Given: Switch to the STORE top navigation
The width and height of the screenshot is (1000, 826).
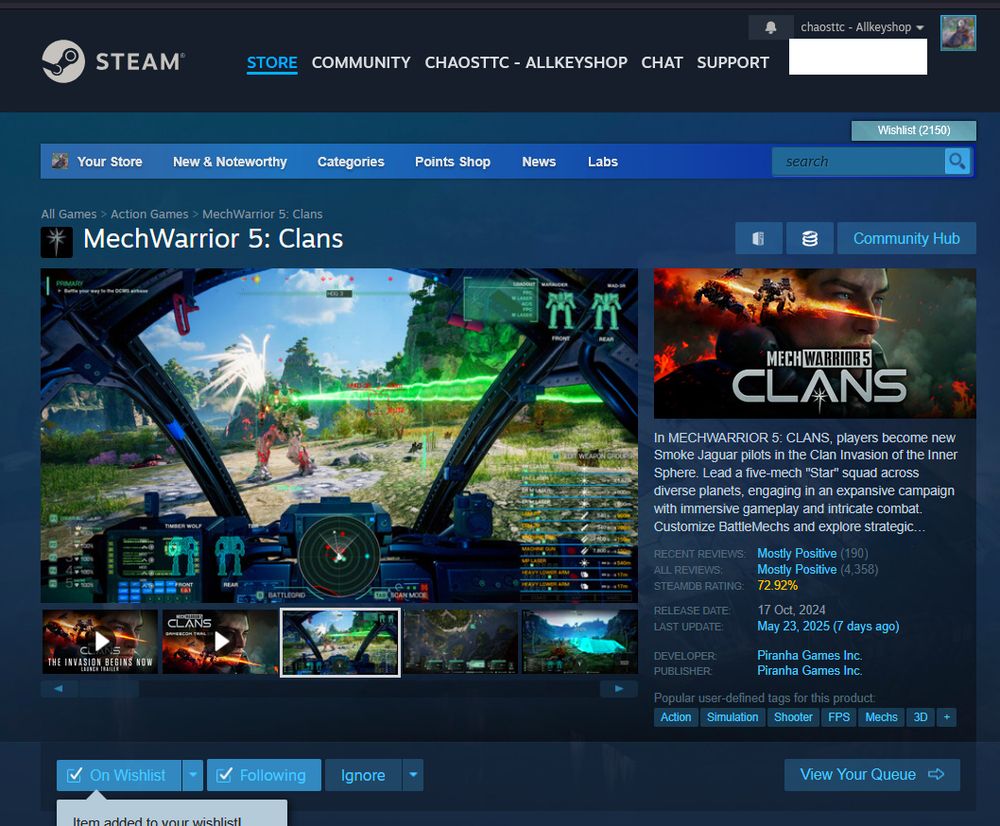Looking at the screenshot, I should tap(272, 63).
